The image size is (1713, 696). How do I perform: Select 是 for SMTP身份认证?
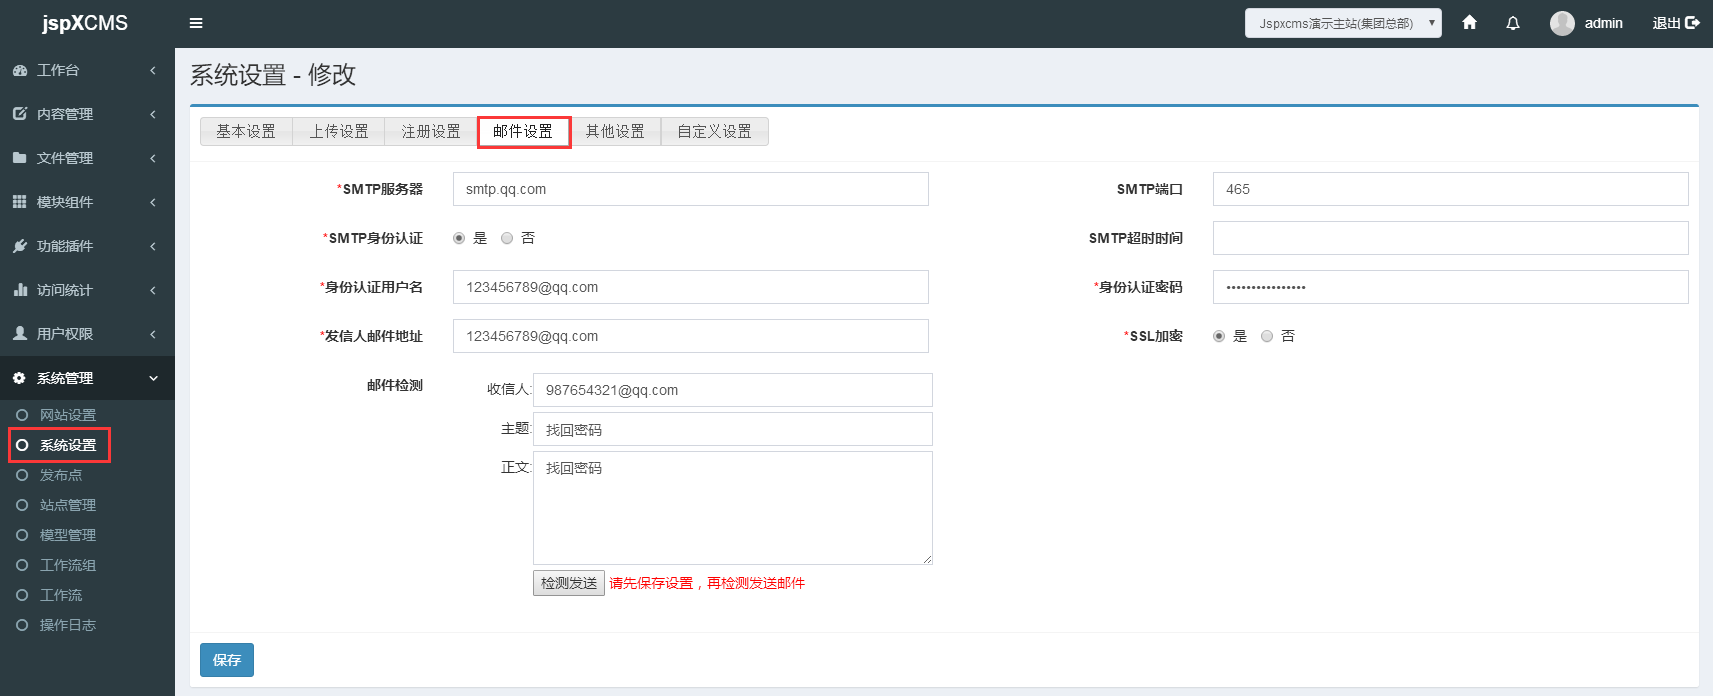(459, 238)
